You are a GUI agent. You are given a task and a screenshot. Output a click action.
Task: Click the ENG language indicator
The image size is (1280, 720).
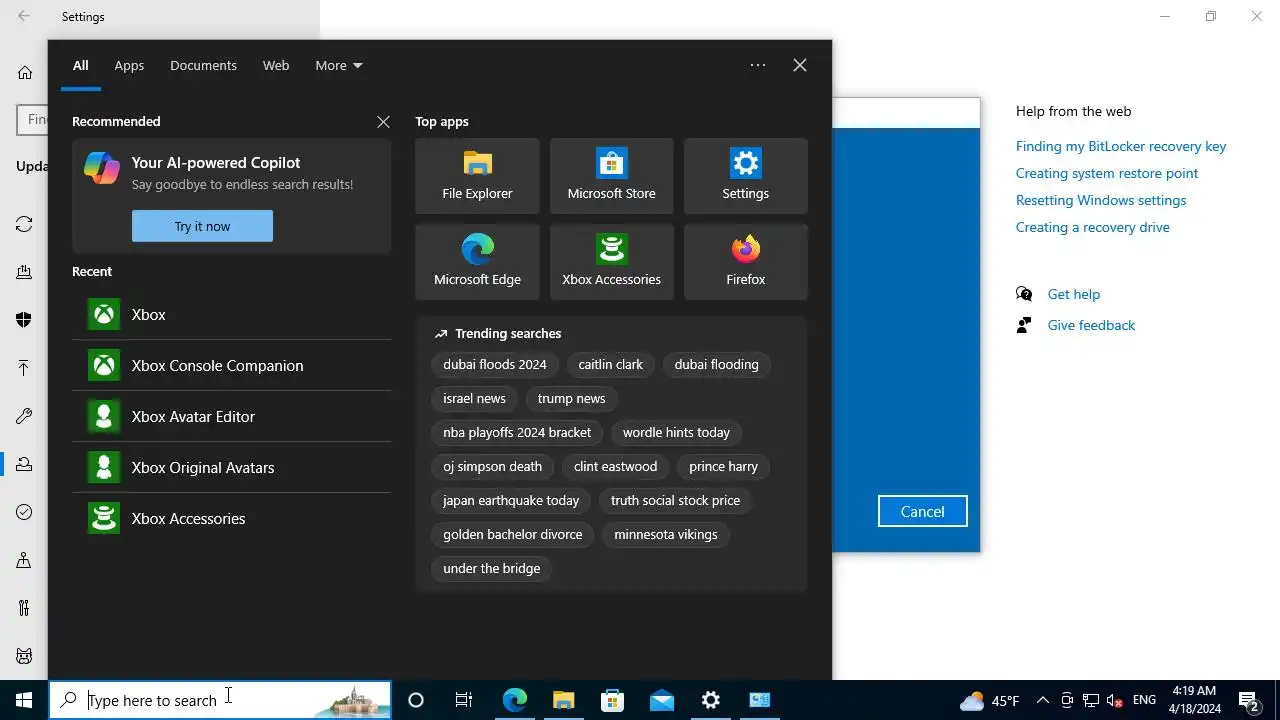(x=1144, y=700)
